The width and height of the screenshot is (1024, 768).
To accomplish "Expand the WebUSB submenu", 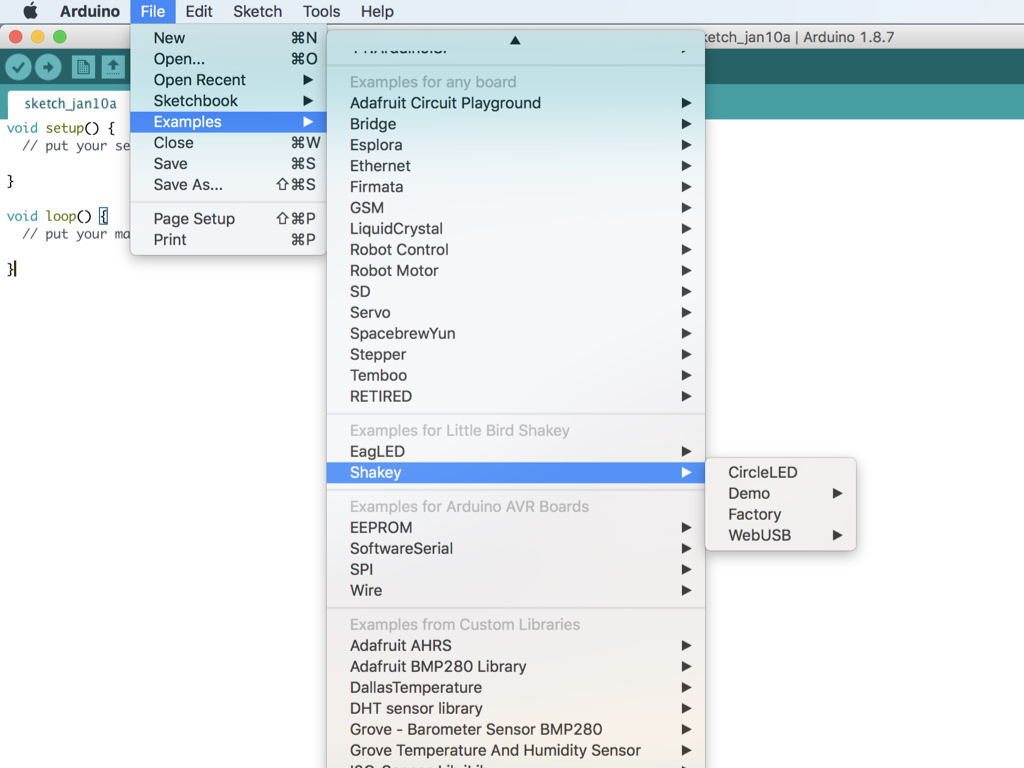I will [x=780, y=535].
